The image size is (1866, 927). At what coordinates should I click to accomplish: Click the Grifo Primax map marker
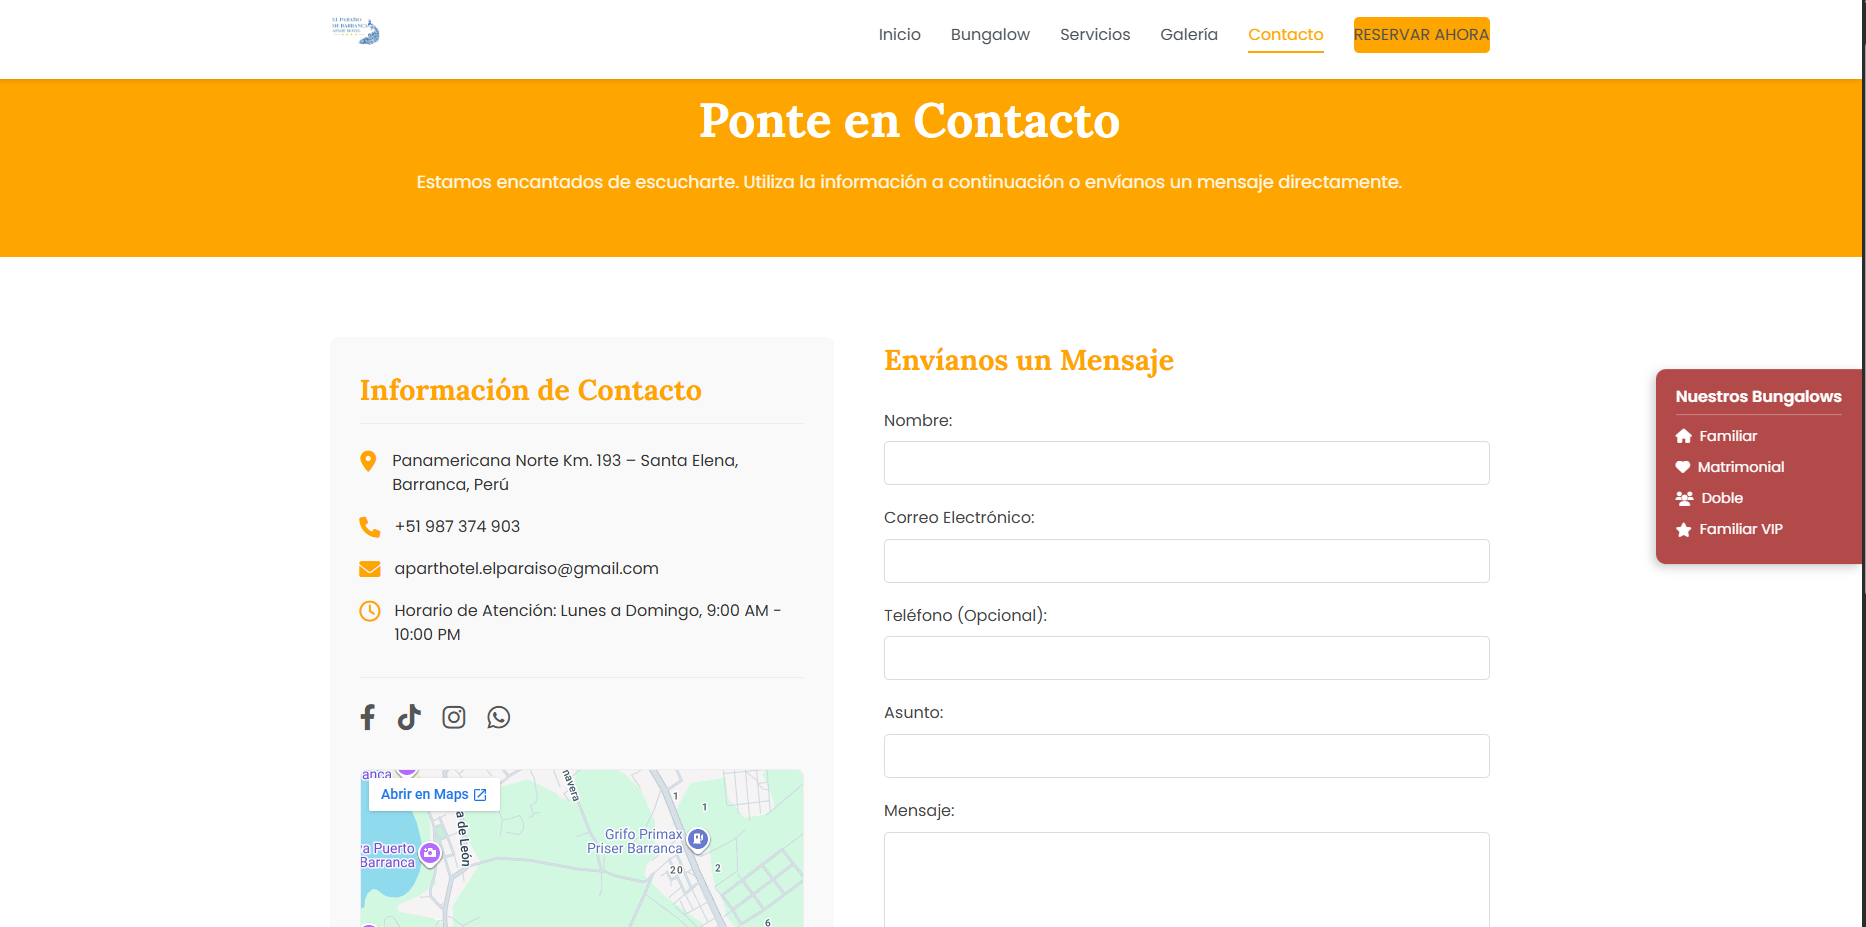click(698, 839)
